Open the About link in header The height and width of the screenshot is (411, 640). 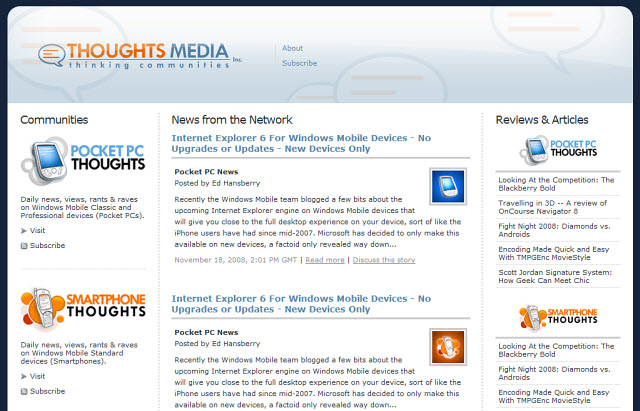tap(292, 48)
